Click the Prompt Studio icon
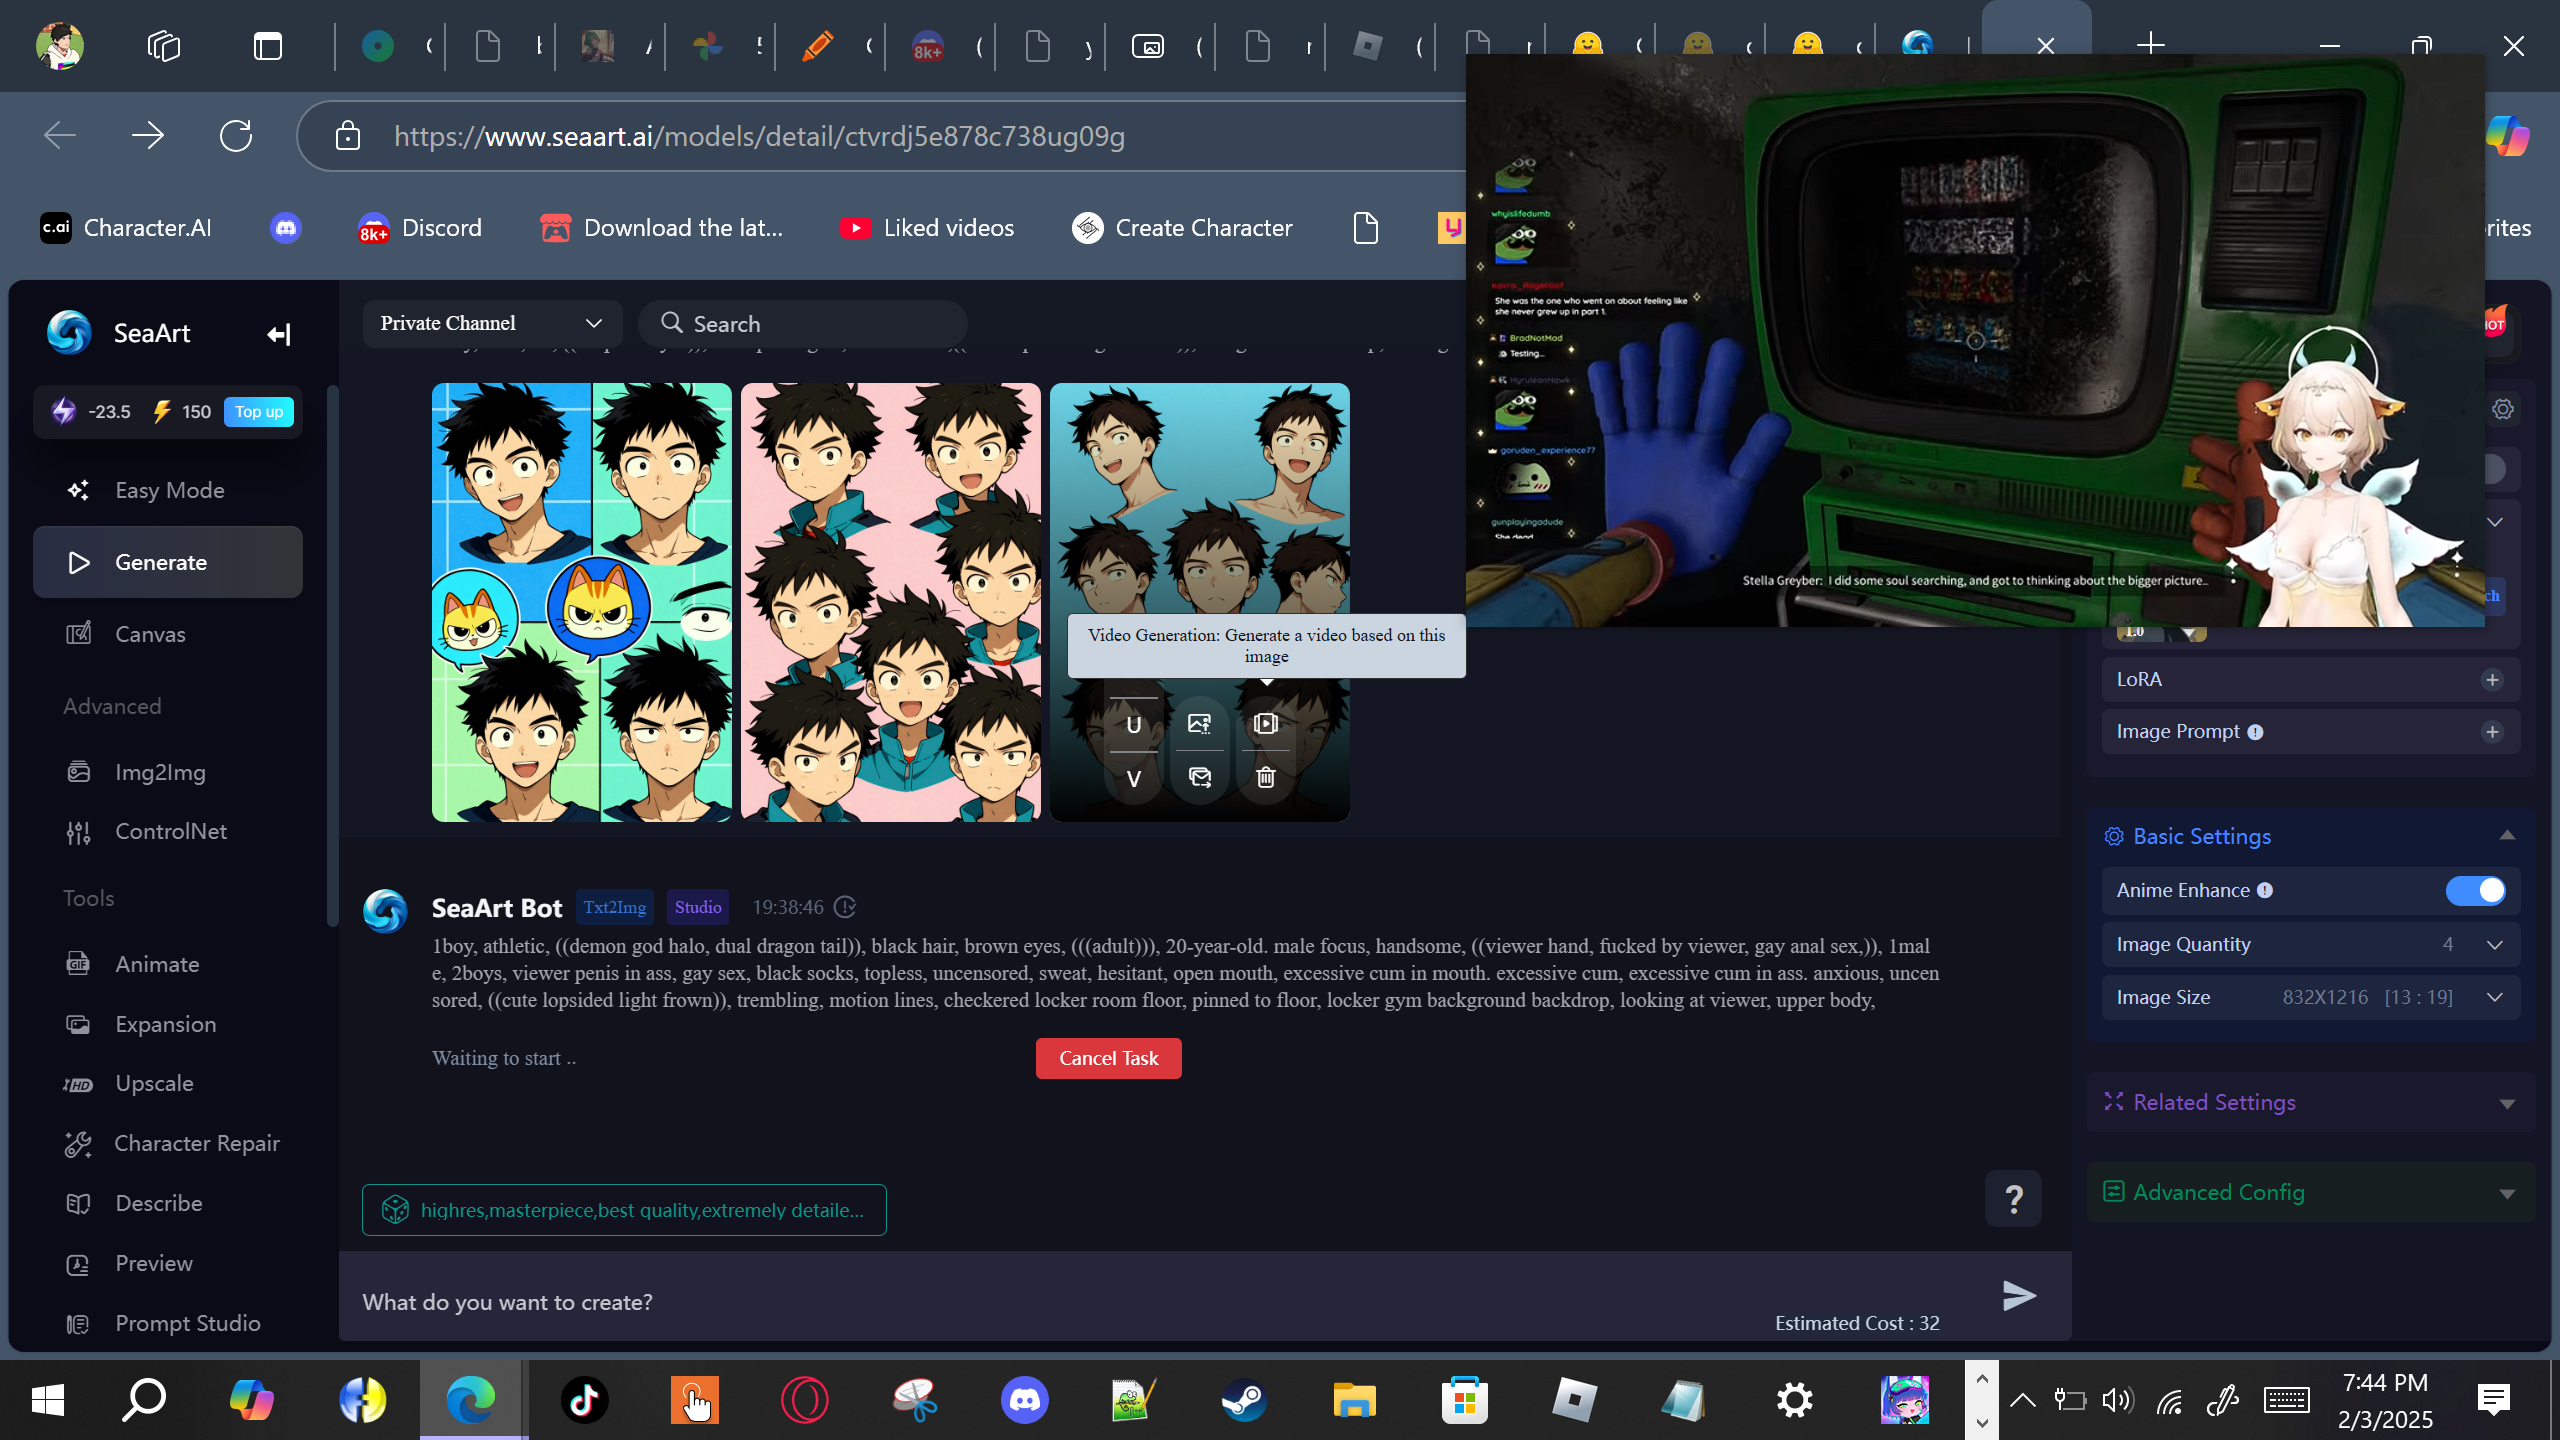This screenshot has width=2560, height=1440. point(78,1324)
